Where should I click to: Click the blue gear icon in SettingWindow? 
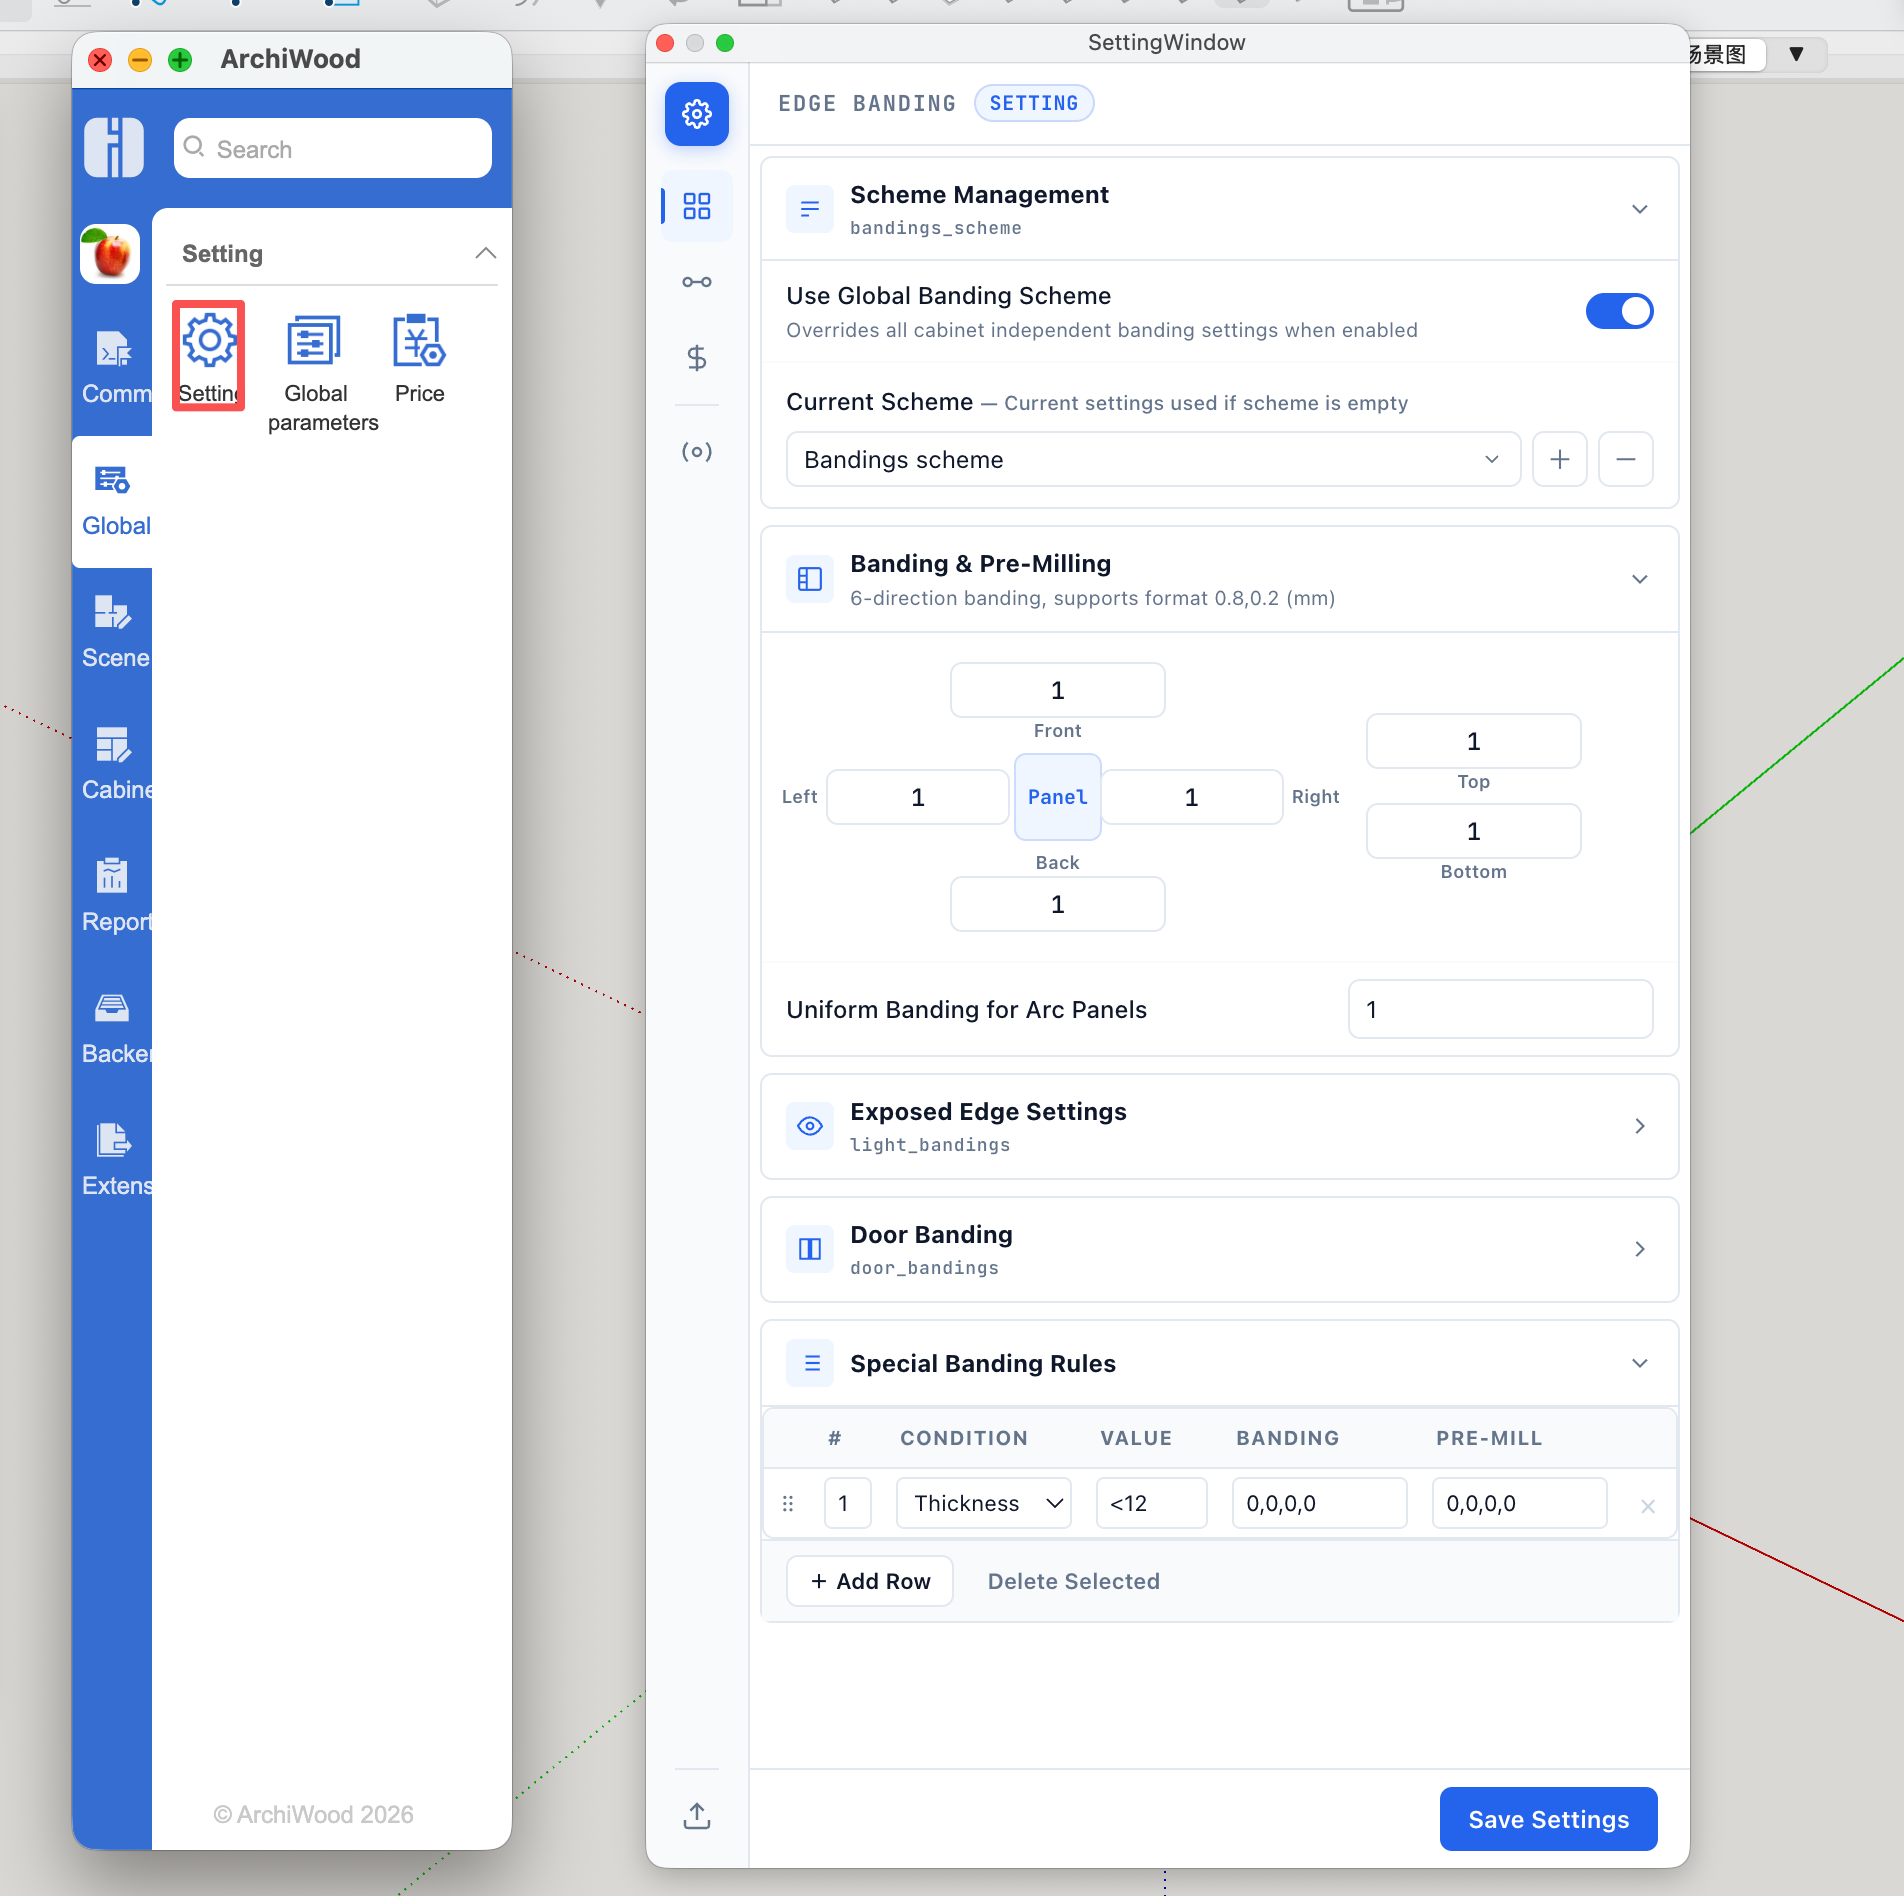(x=697, y=114)
